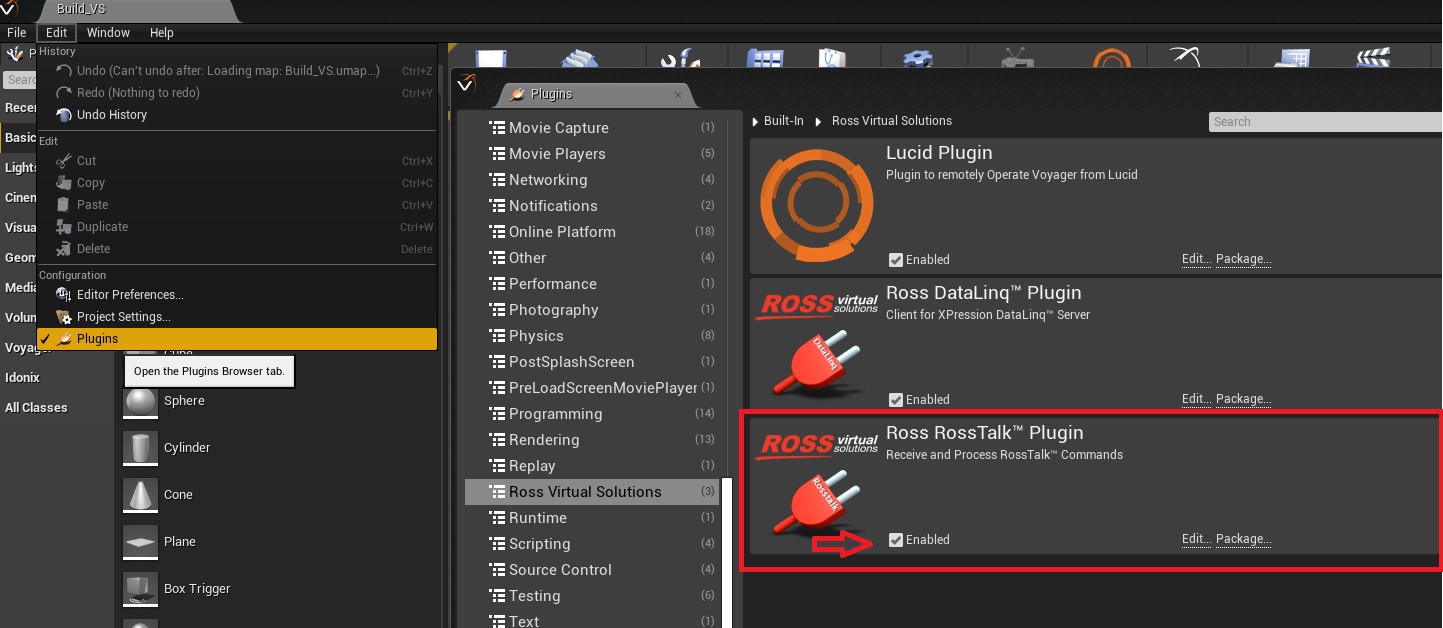Click the Plane shape icon
1443x628 pixels.
[140, 542]
